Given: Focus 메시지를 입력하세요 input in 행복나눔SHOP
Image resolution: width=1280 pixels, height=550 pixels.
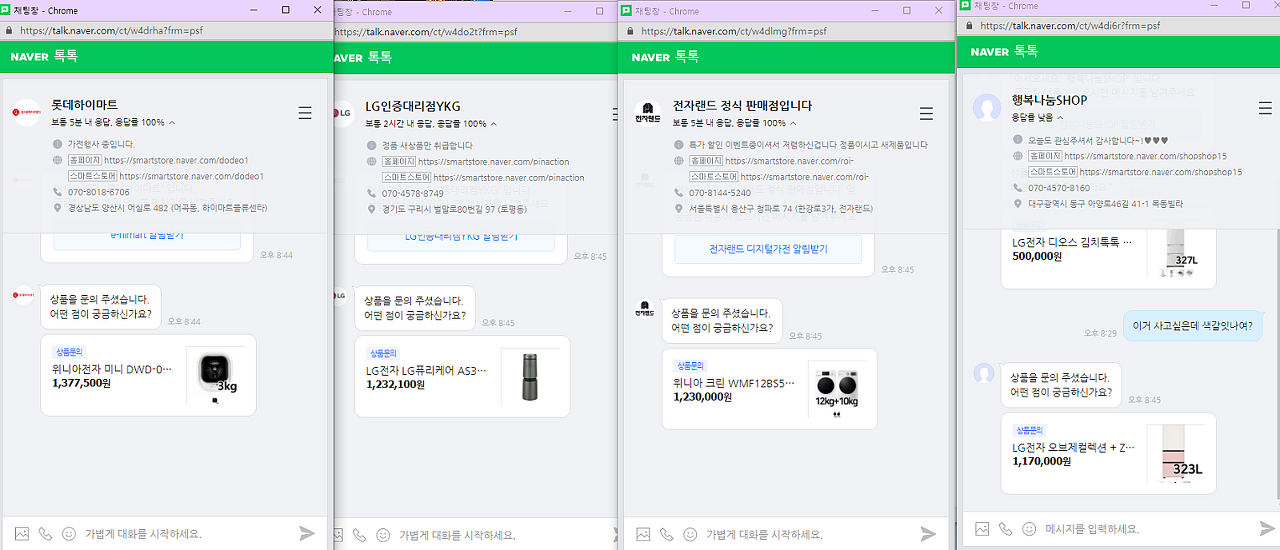Looking at the screenshot, I should click(x=1146, y=528).
